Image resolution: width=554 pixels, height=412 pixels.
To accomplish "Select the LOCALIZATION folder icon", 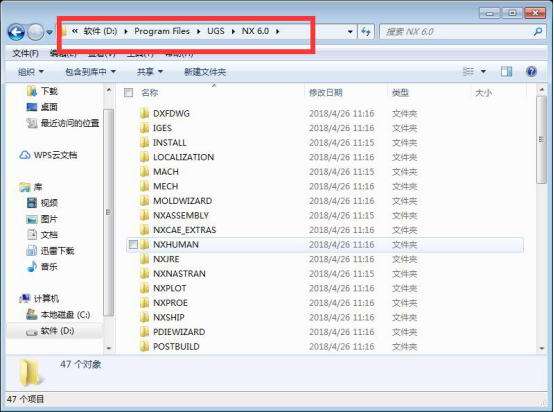I will tap(144, 157).
